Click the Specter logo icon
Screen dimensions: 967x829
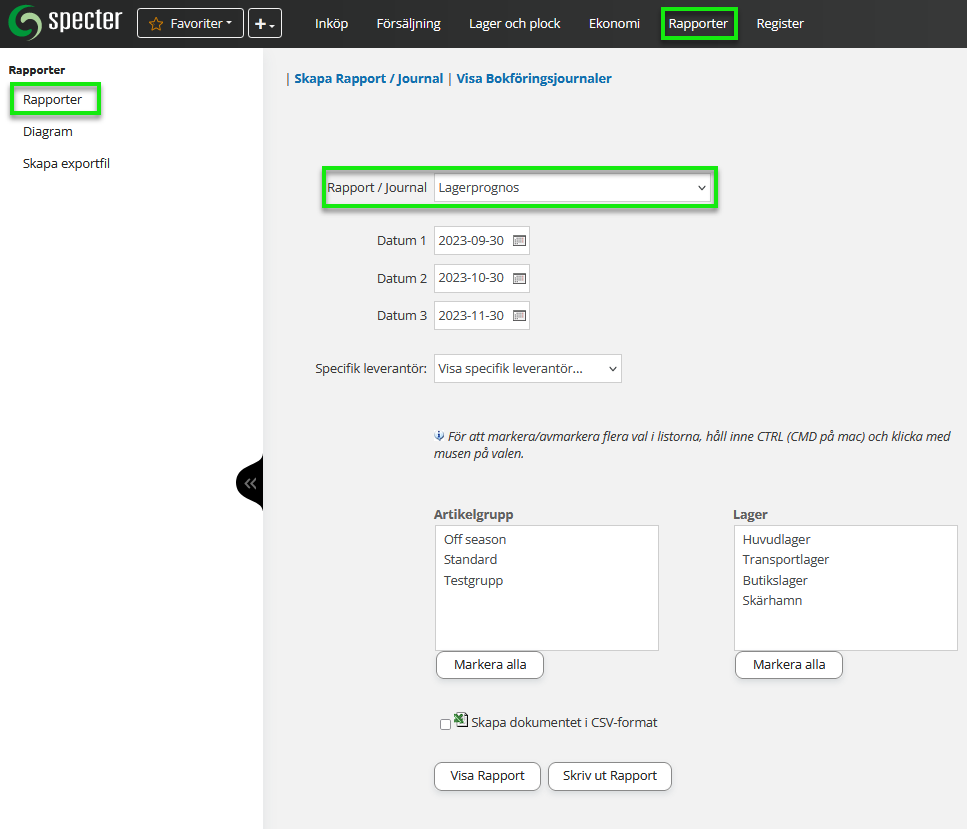(25, 23)
